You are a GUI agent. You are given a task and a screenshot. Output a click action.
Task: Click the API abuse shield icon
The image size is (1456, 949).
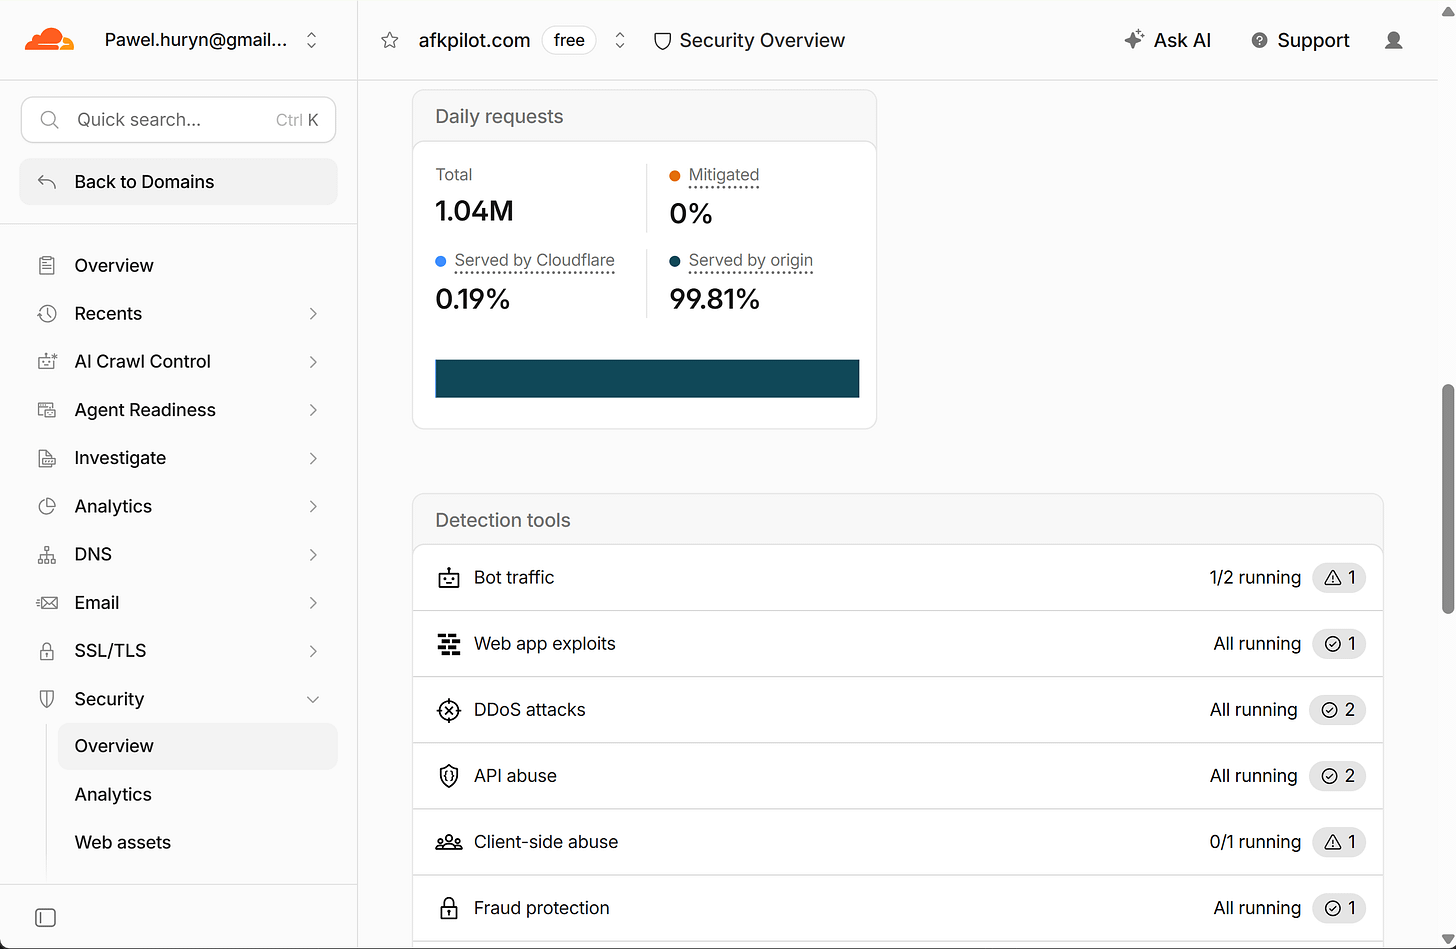click(449, 776)
